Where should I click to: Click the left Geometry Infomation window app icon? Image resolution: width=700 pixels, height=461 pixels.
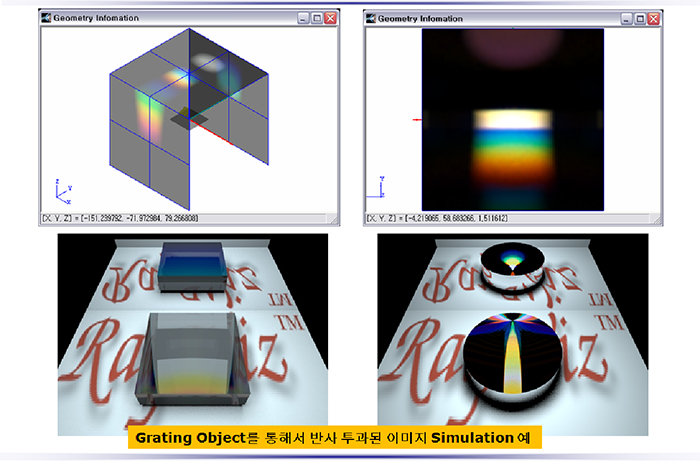click(x=47, y=18)
